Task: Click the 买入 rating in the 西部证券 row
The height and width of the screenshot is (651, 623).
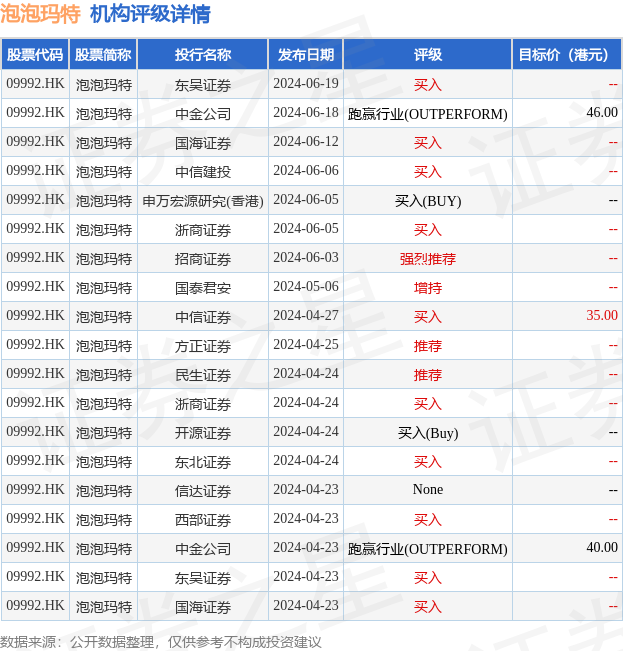Action: click(x=428, y=520)
